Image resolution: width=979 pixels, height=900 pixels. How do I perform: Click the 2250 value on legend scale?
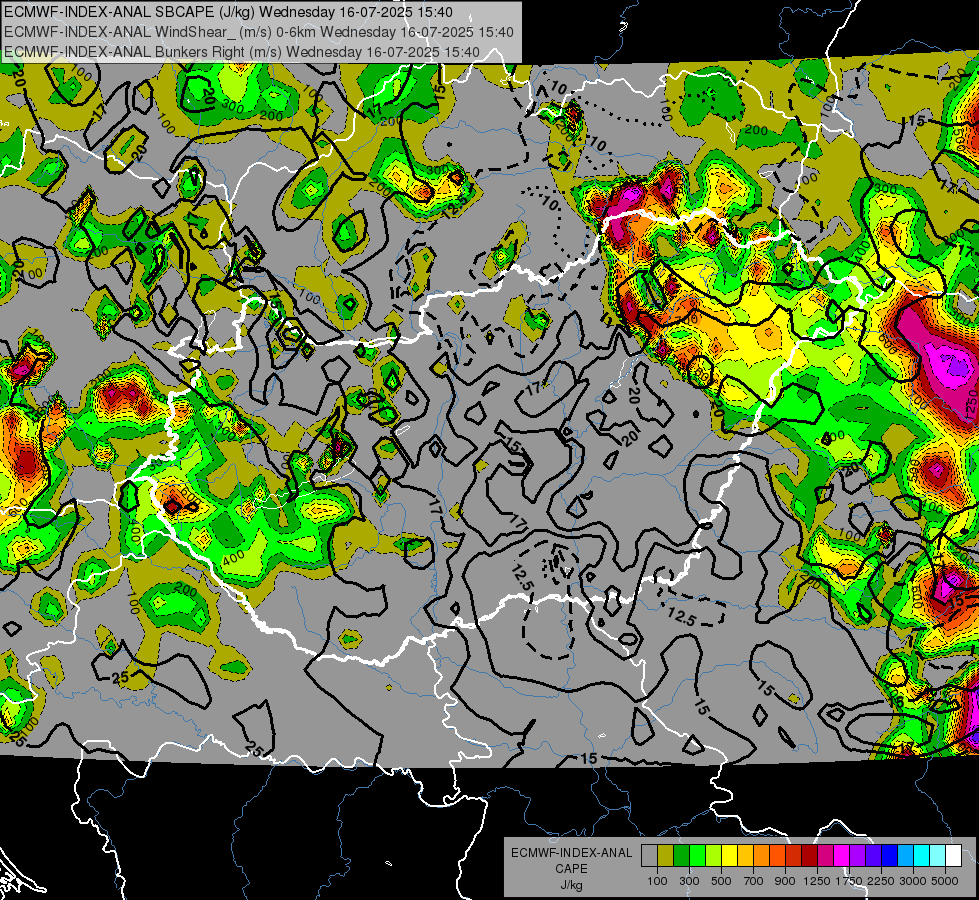(x=881, y=881)
